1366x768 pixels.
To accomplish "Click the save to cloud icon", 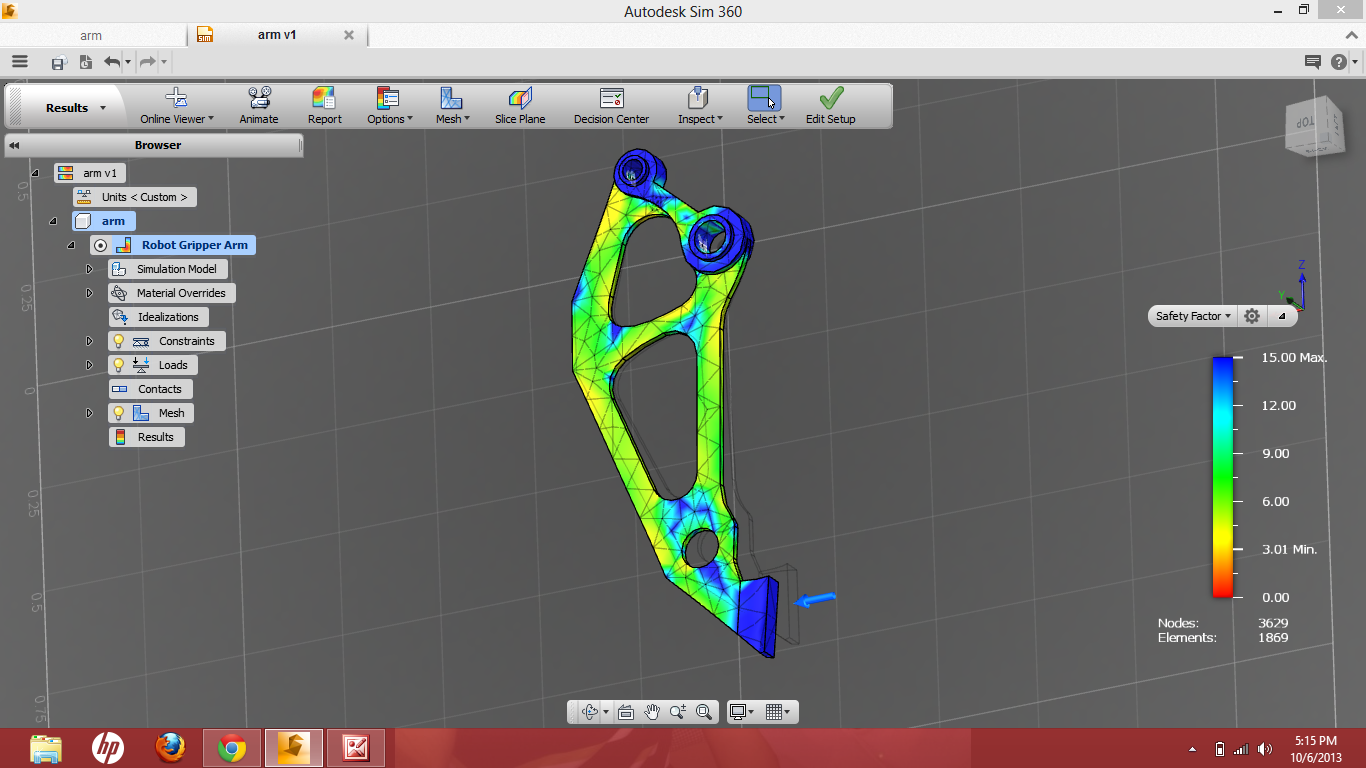I will tap(58, 62).
